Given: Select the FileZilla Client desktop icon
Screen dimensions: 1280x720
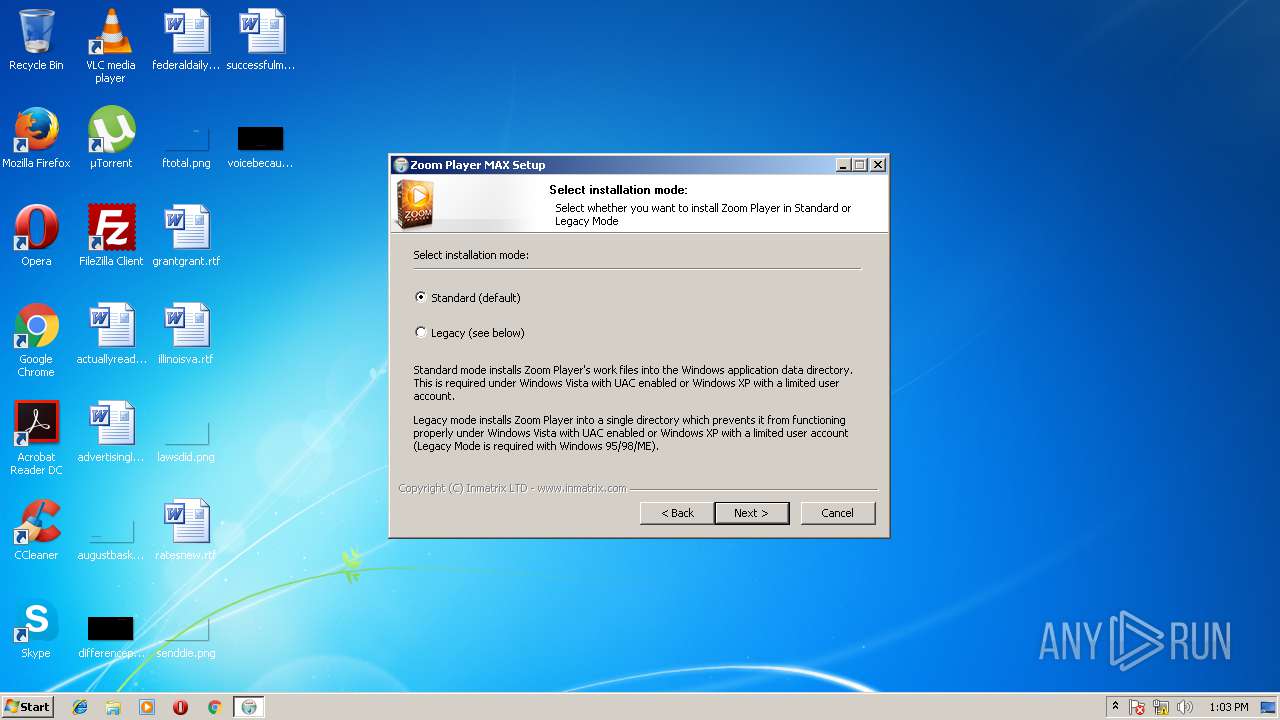Looking at the screenshot, I should 111,236.
